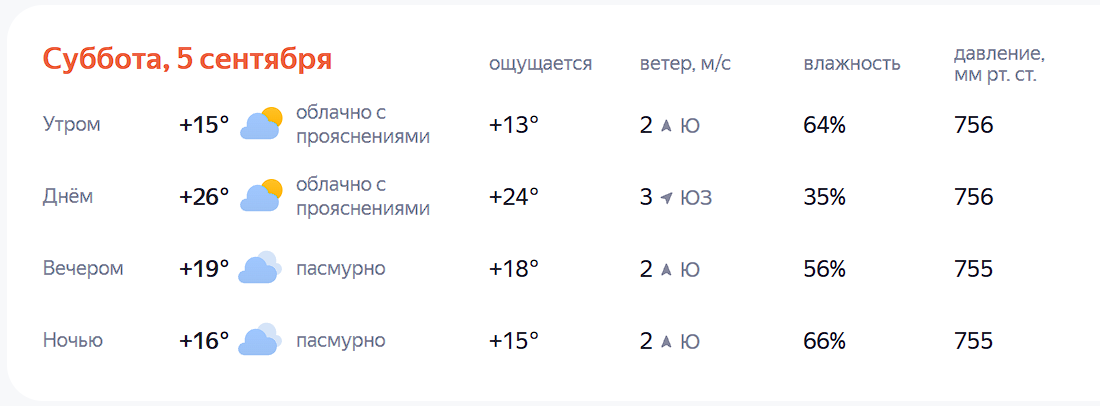Click the Суббота, 5 сентября heading
1100x406 pixels.
pyautogui.click(x=187, y=60)
